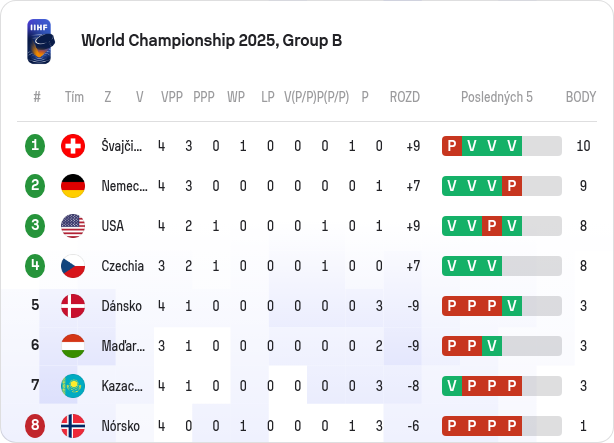Click the Kazakhstan flag icon
Viewport: 614px width, 443px height.
coord(73,386)
